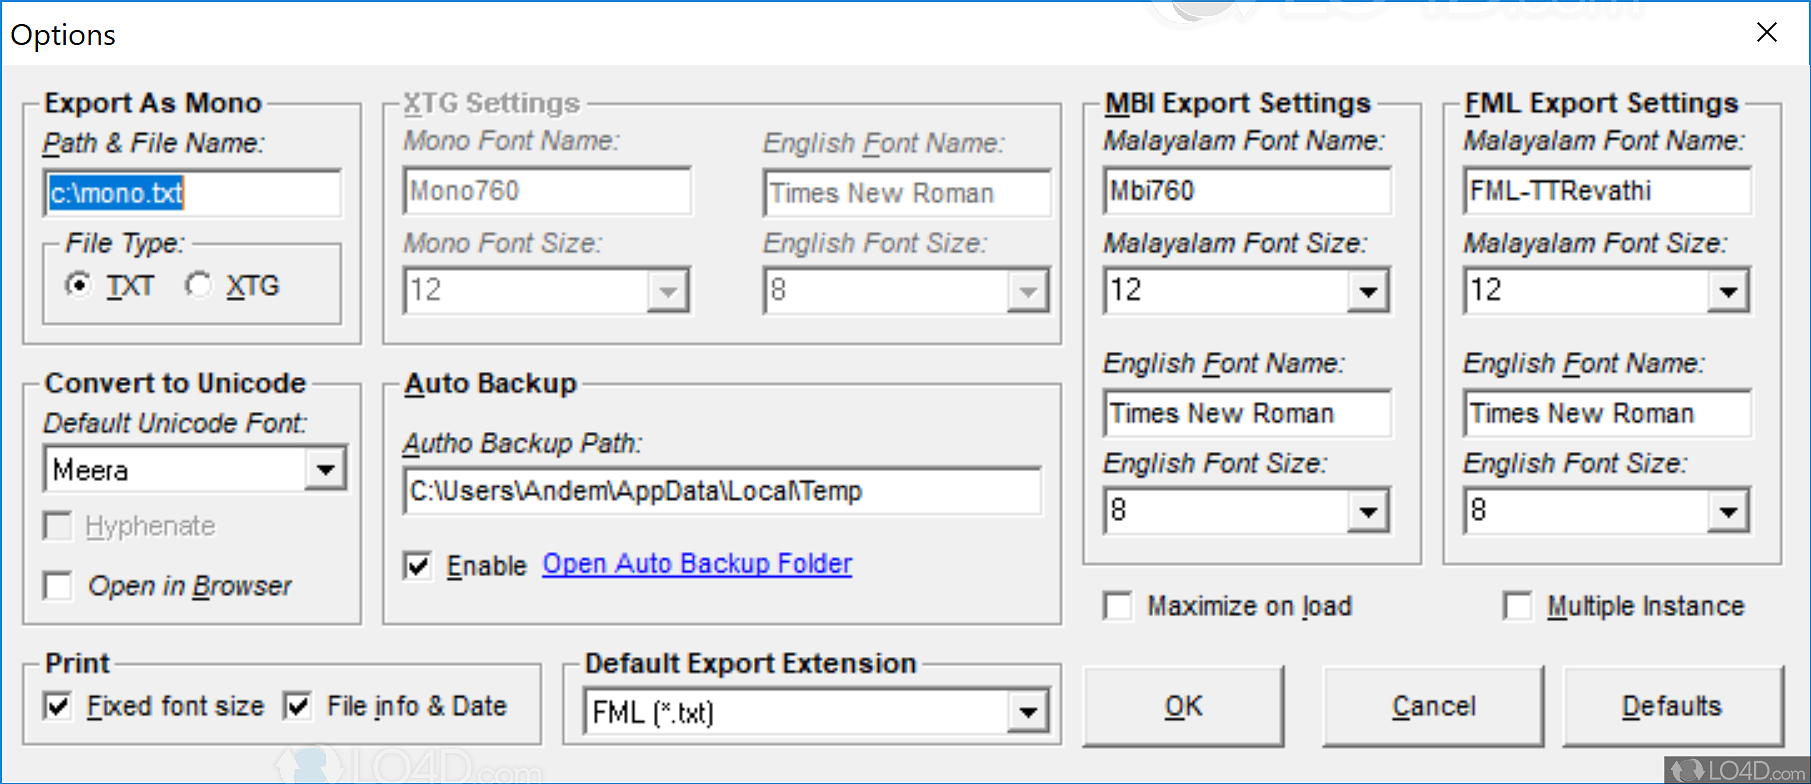
Task: Open Auto Backup Folder link
Action: click(x=697, y=564)
